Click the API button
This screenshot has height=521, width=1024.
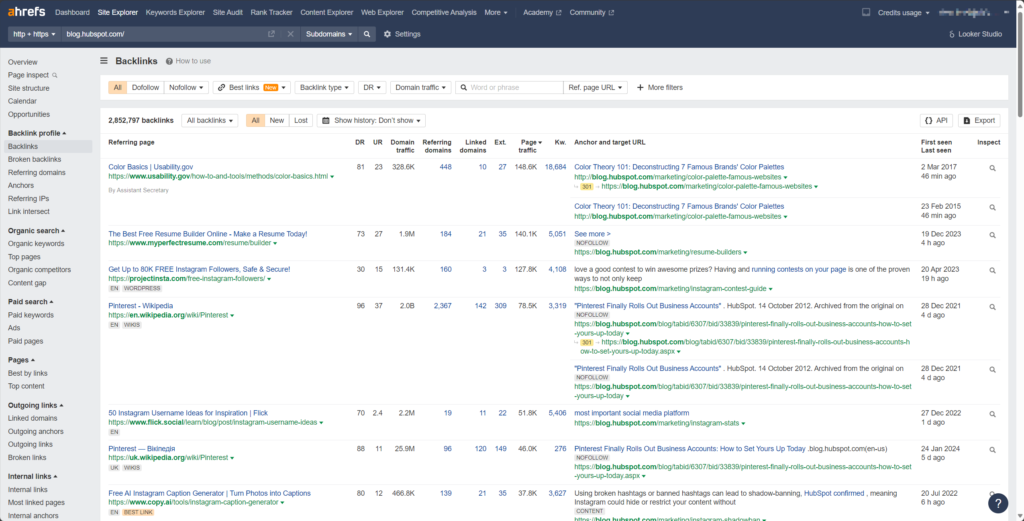point(936,120)
